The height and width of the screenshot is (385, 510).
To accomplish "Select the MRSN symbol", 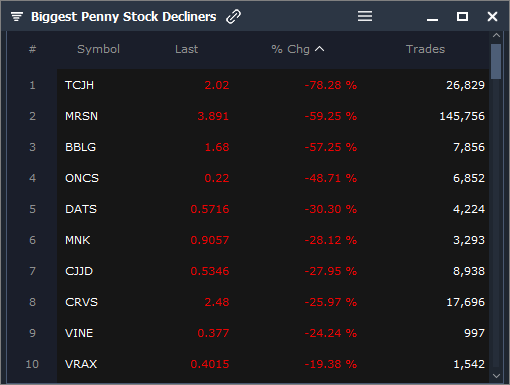I will click(x=81, y=116).
